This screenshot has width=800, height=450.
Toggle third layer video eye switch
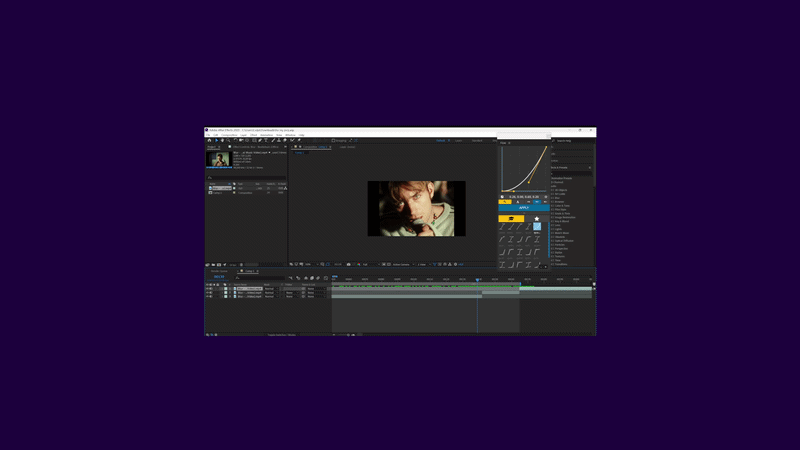[207, 296]
